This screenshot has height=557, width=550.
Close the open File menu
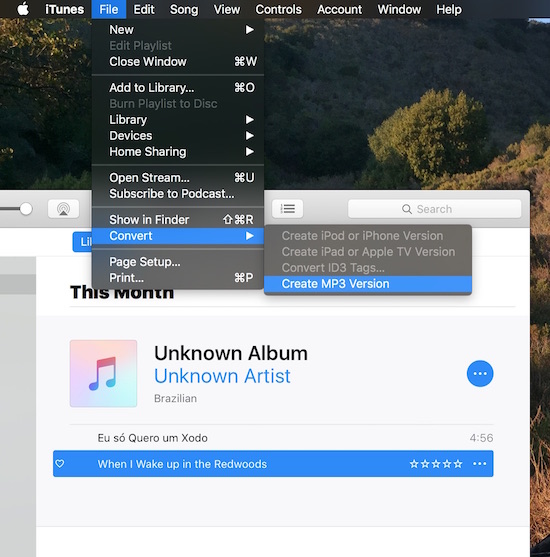[x=109, y=9]
